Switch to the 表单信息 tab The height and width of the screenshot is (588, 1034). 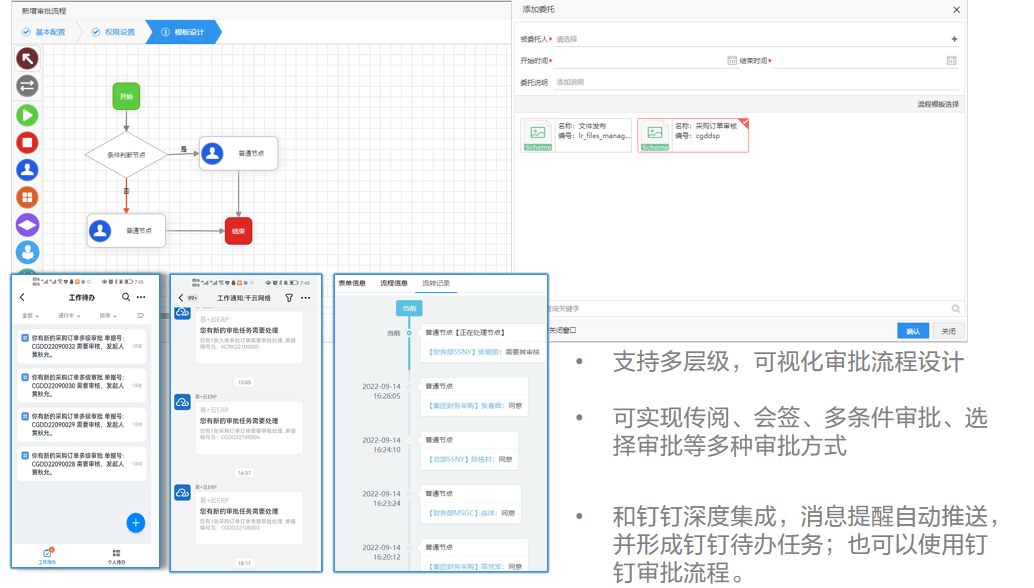click(x=352, y=283)
